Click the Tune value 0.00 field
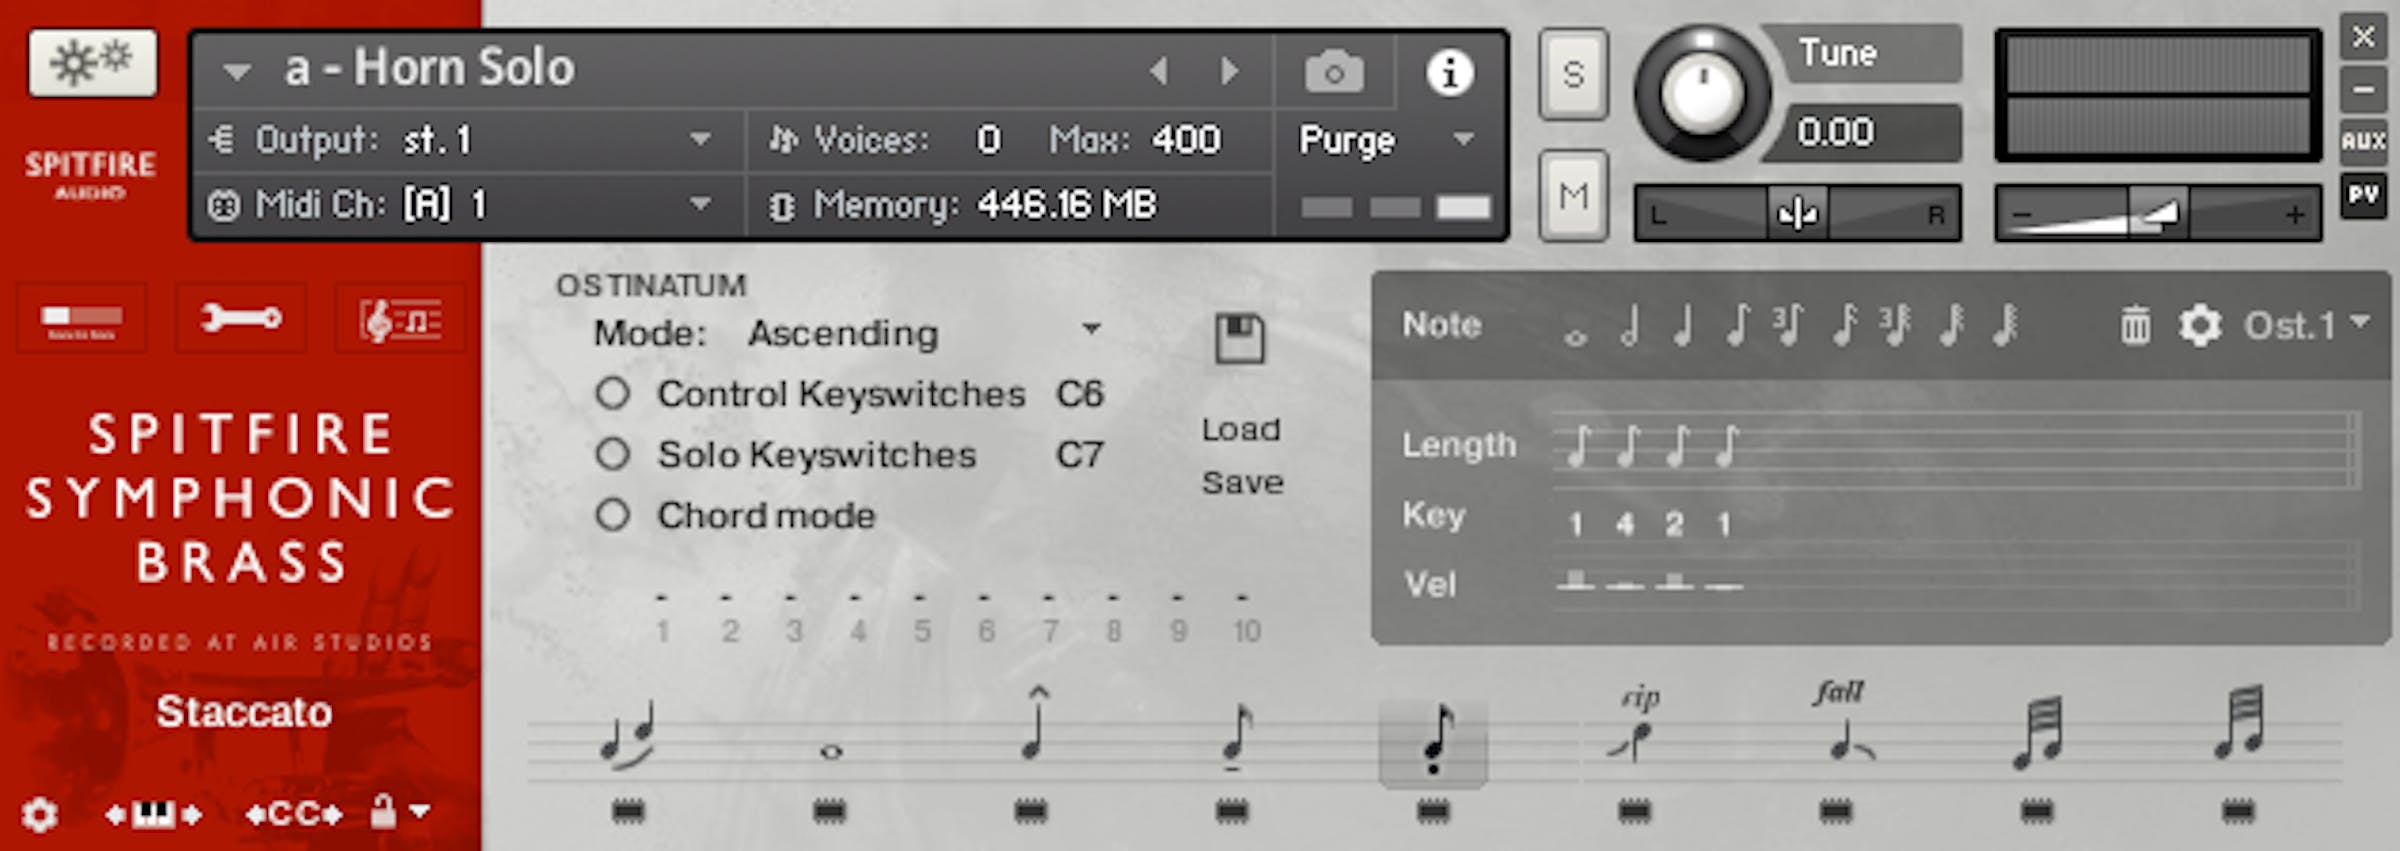This screenshot has height=851, width=2400. 1864,132
